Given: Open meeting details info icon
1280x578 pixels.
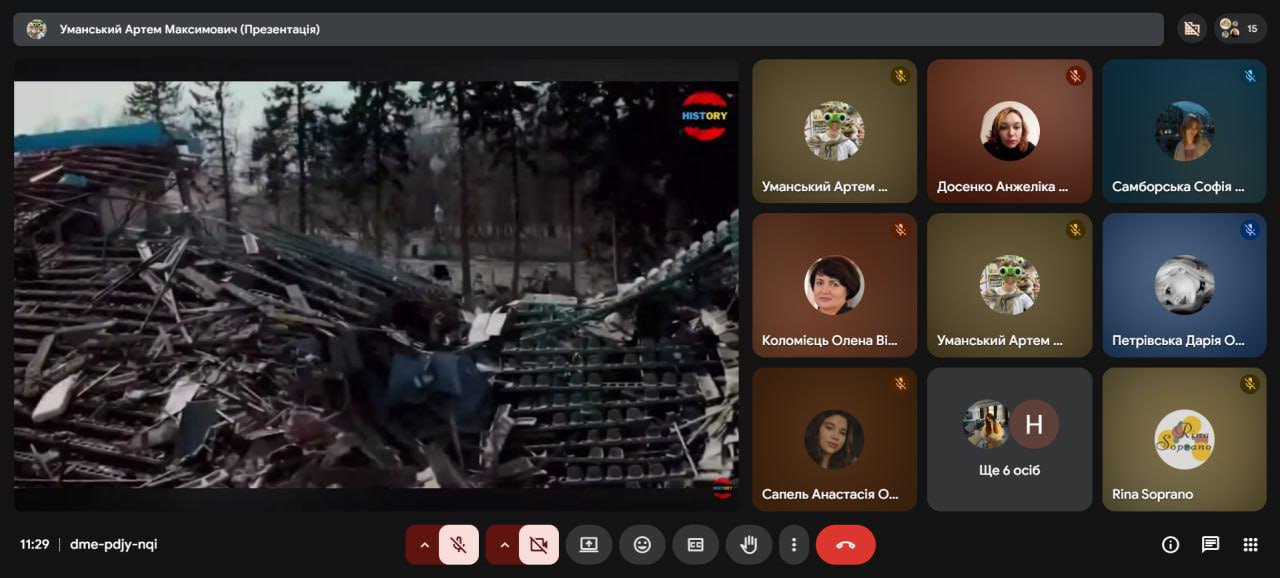Looking at the screenshot, I should click(x=1170, y=545).
